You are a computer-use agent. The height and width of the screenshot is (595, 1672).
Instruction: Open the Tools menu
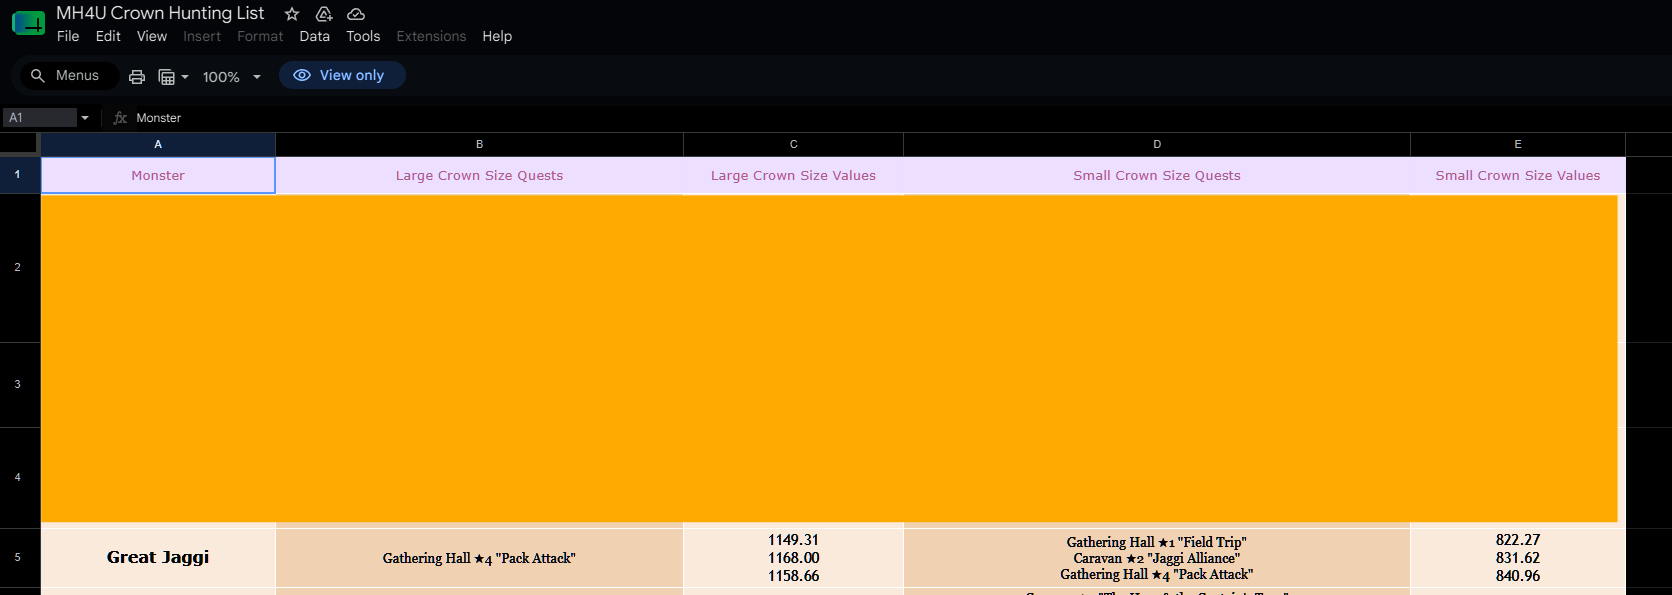(x=363, y=36)
